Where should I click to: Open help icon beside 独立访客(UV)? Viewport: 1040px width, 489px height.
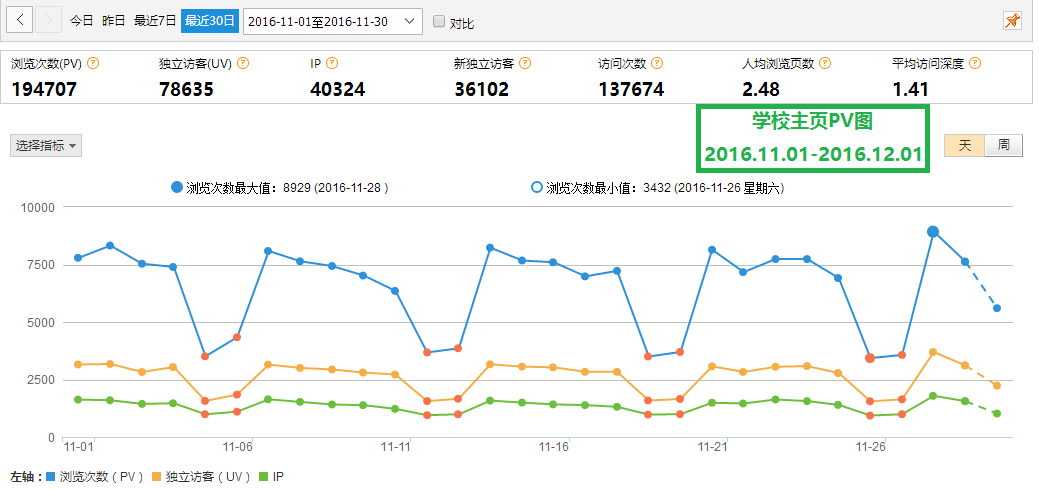(x=243, y=63)
